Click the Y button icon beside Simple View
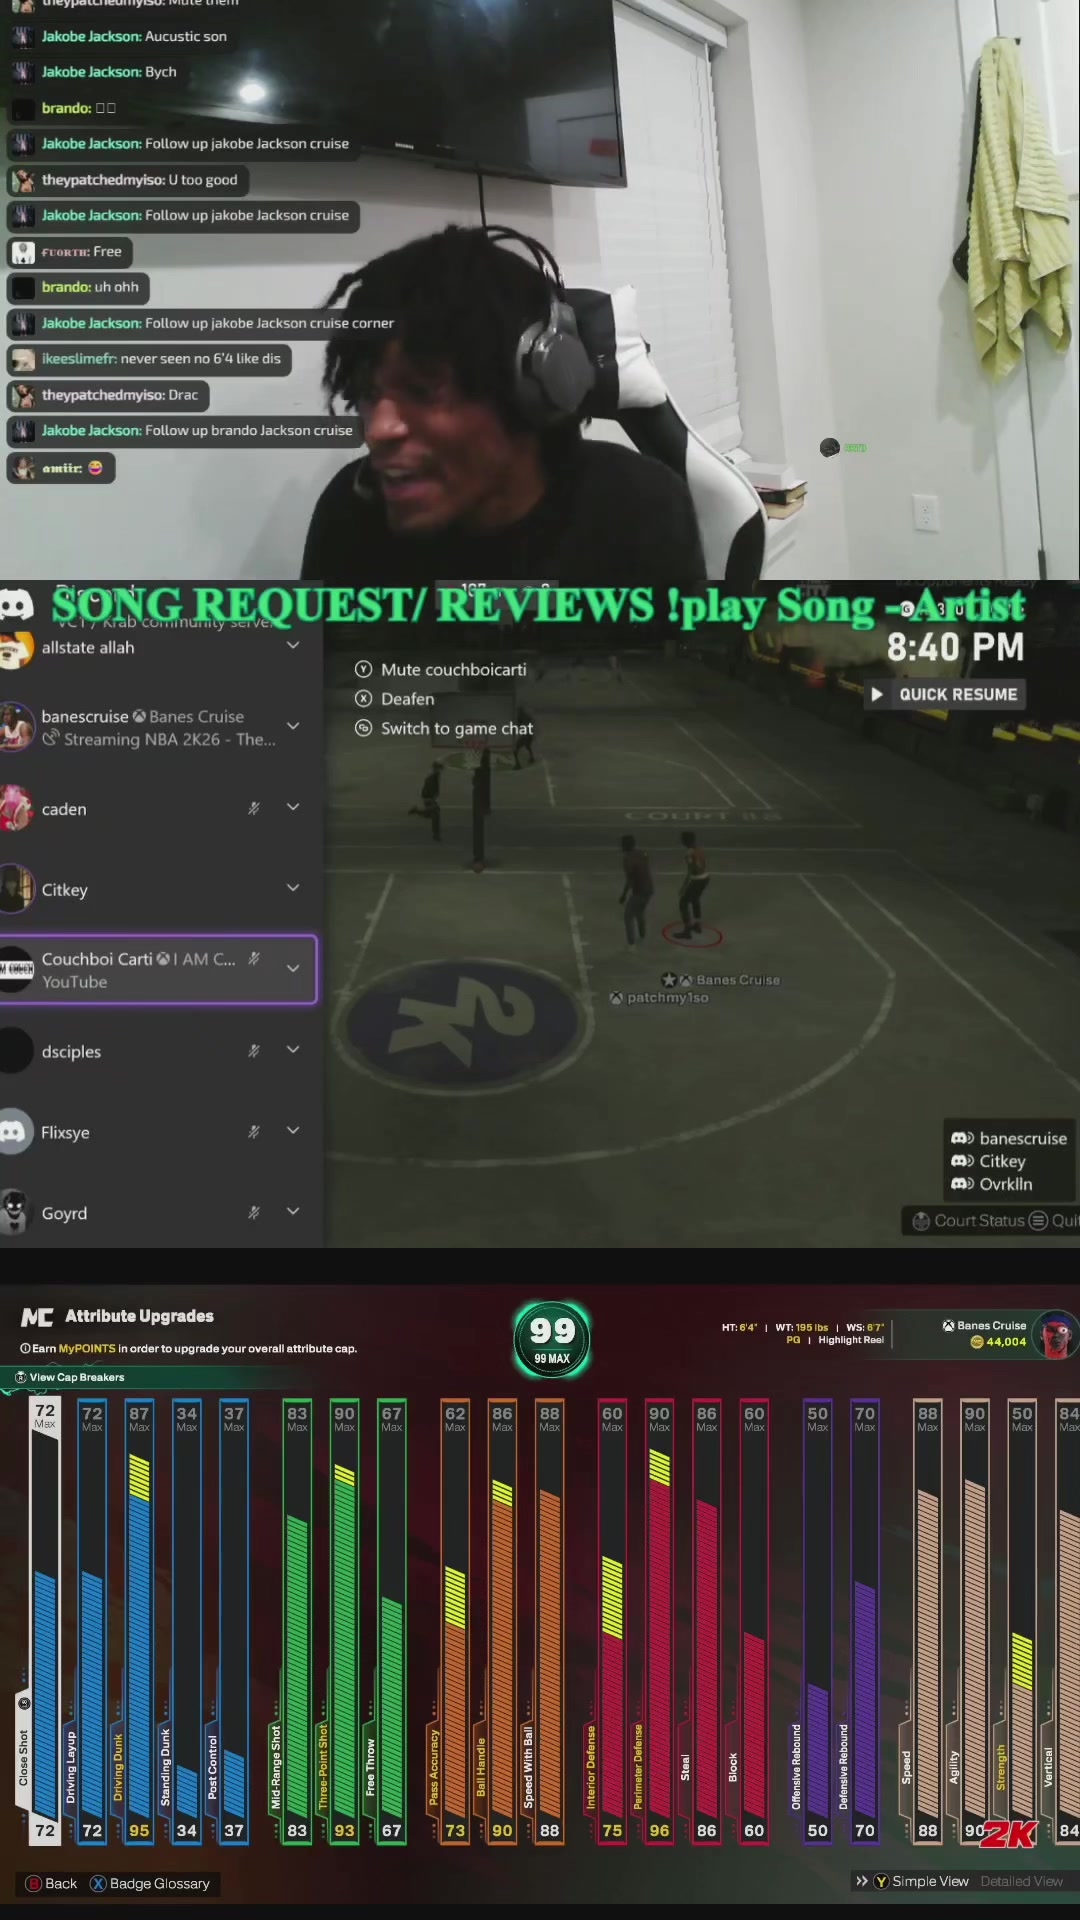The height and width of the screenshot is (1920, 1080). tap(881, 1881)
